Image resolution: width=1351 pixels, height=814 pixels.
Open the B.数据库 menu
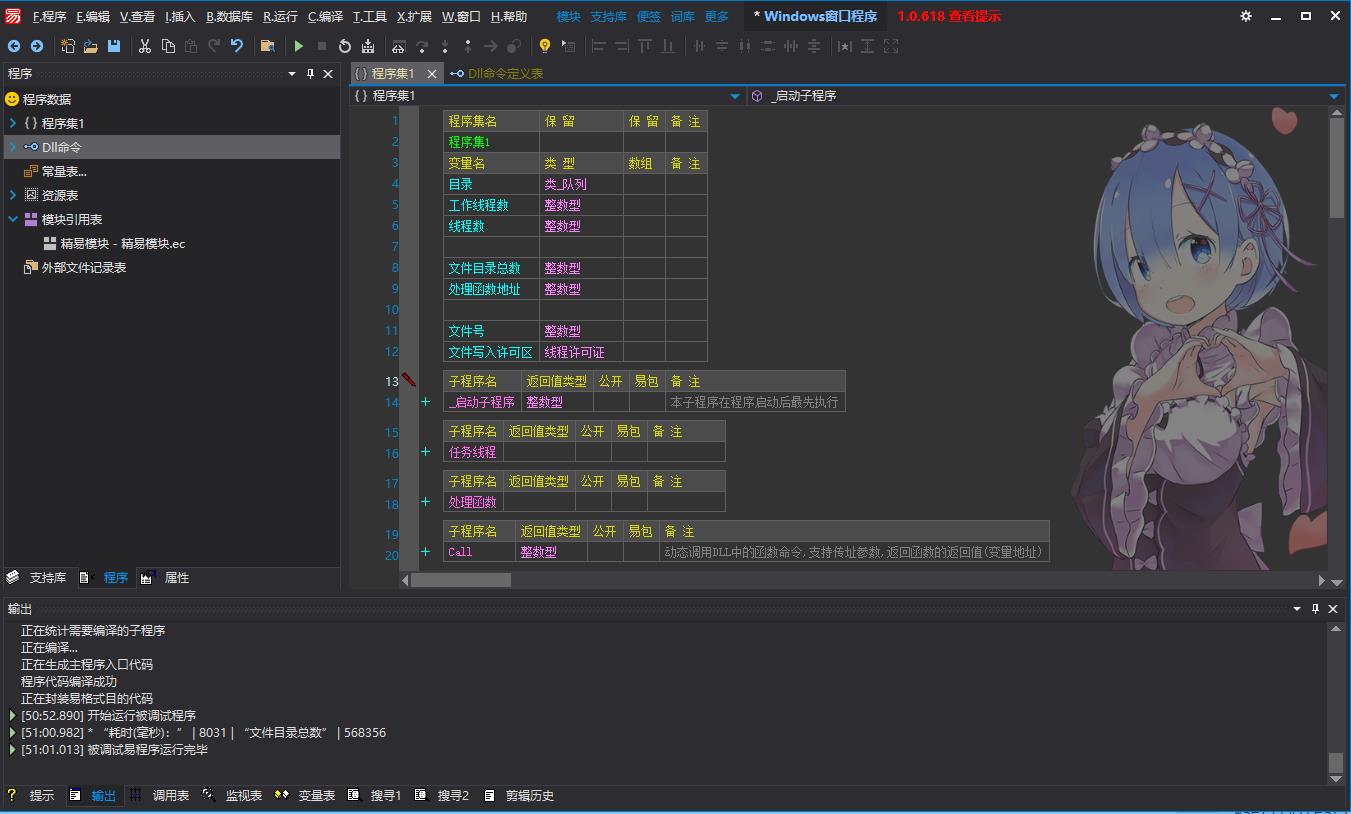click(229, 16)
